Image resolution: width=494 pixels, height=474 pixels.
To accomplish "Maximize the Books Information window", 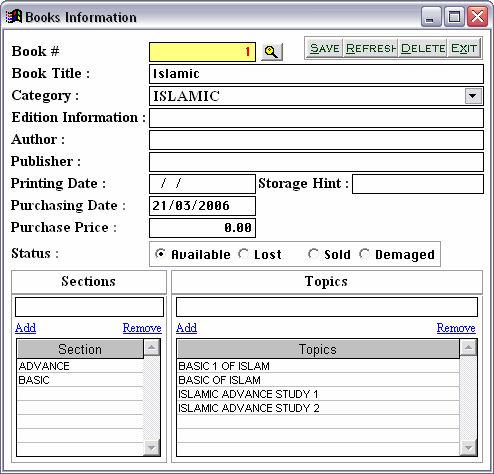I will (454, 17).
